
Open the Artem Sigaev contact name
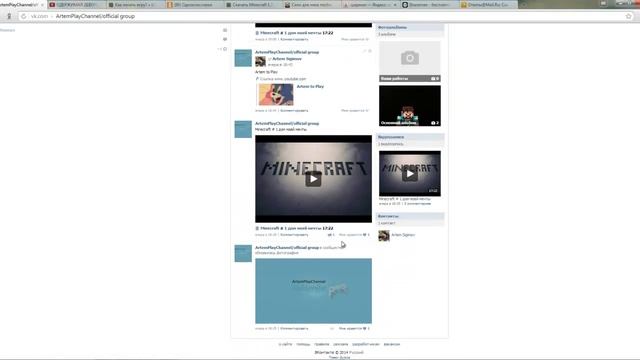(403, 235)
